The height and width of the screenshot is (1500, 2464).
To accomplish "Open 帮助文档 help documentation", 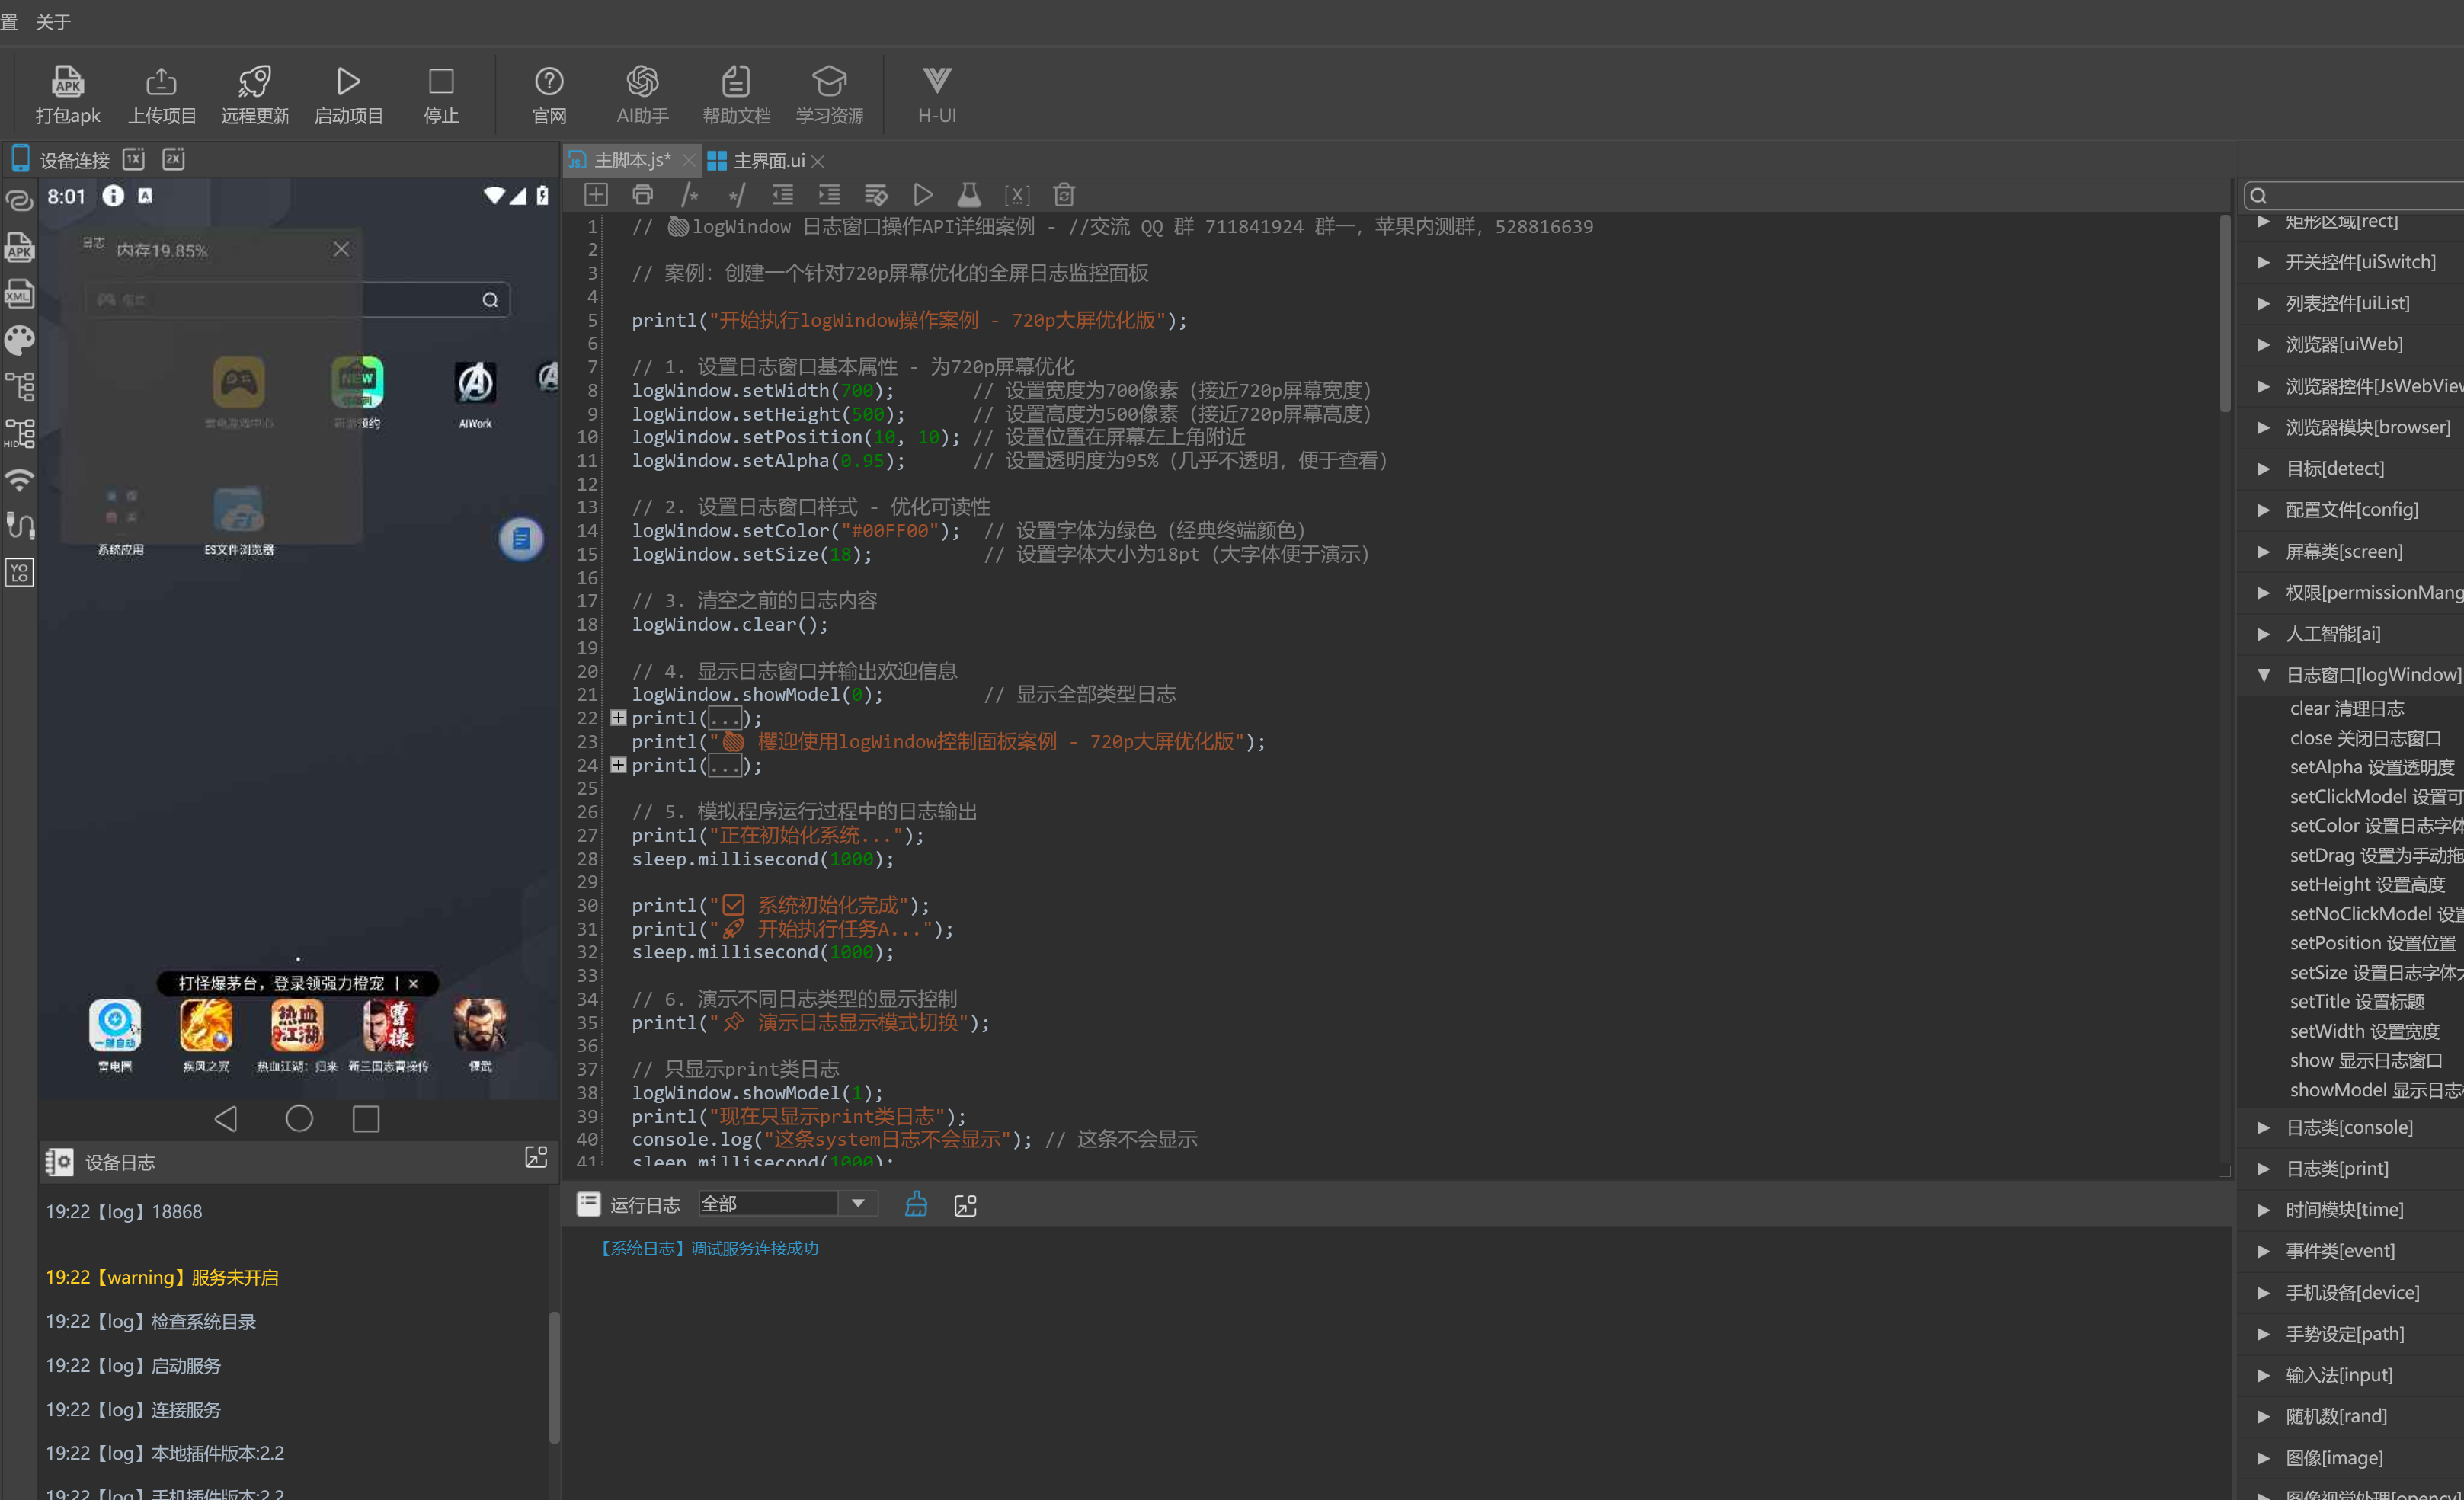I will 736,95.
